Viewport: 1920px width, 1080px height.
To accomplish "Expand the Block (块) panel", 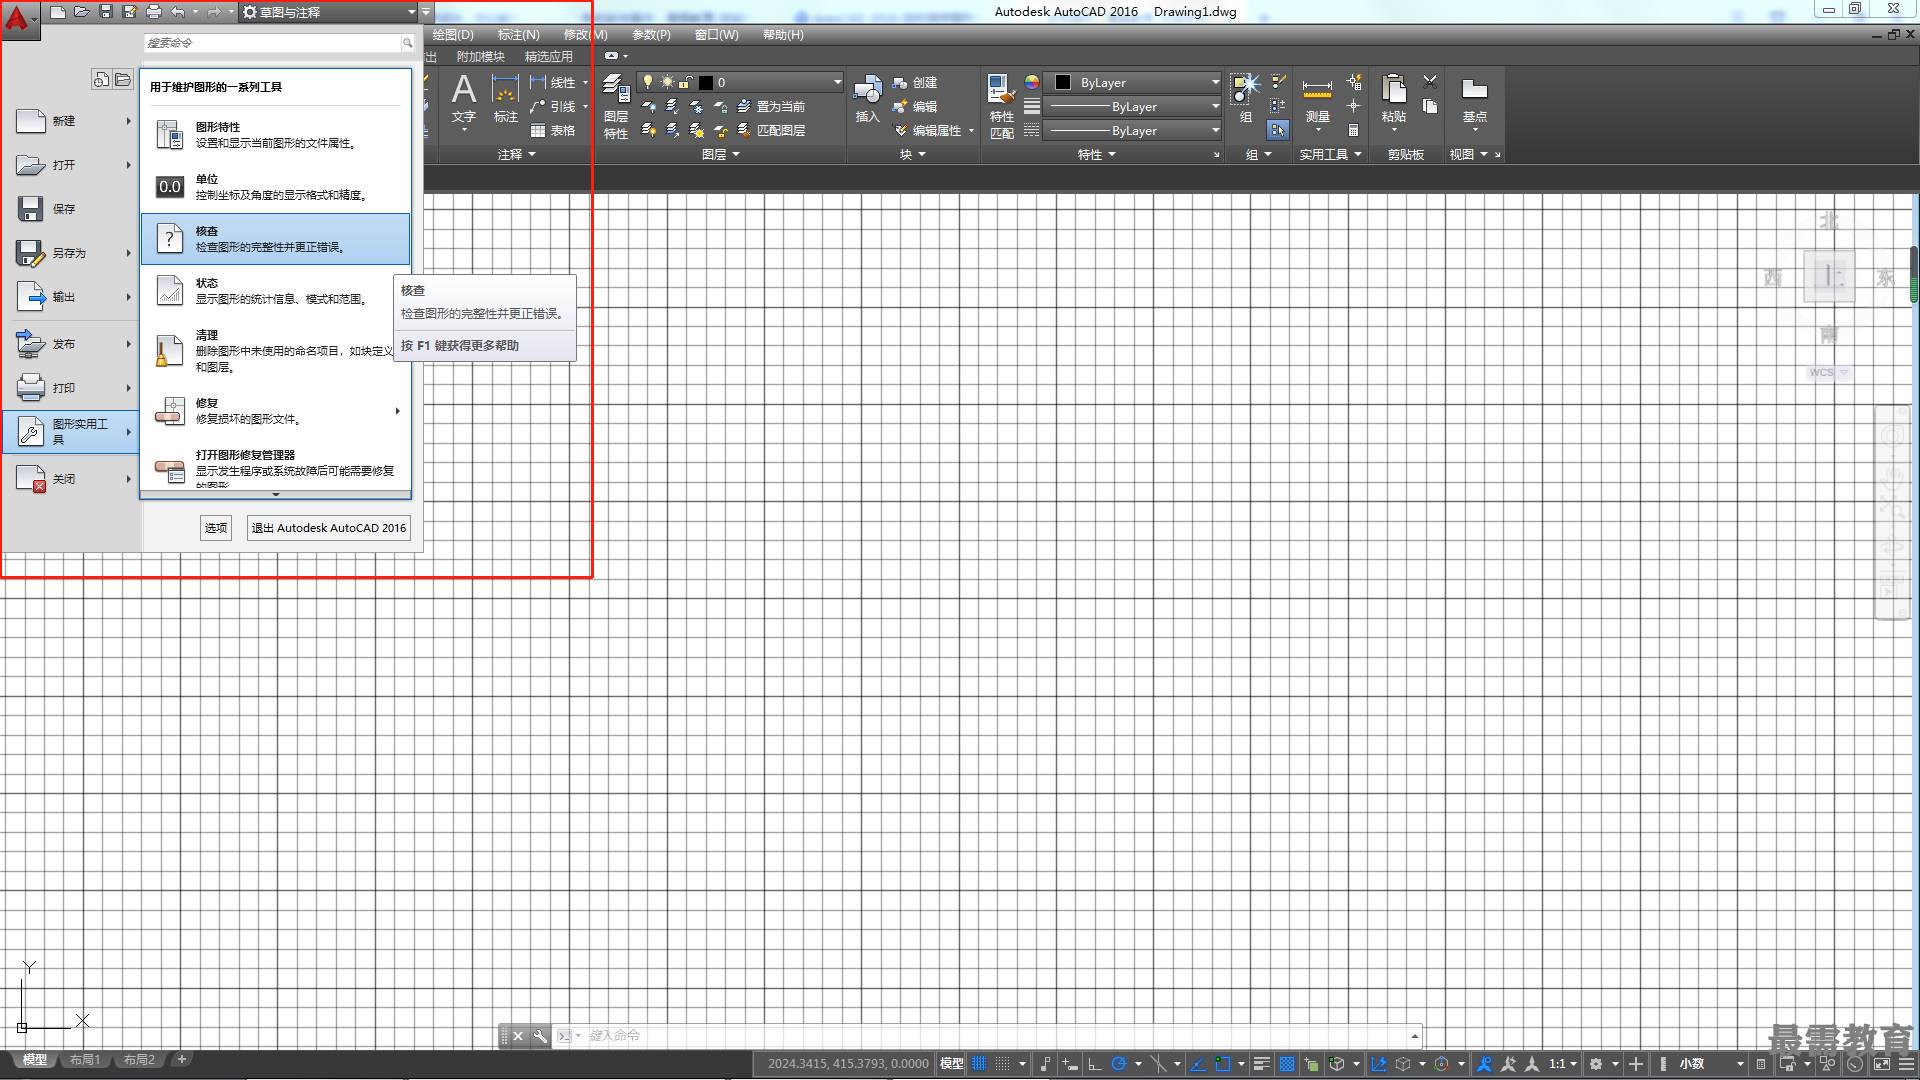I will coord(913,155).
